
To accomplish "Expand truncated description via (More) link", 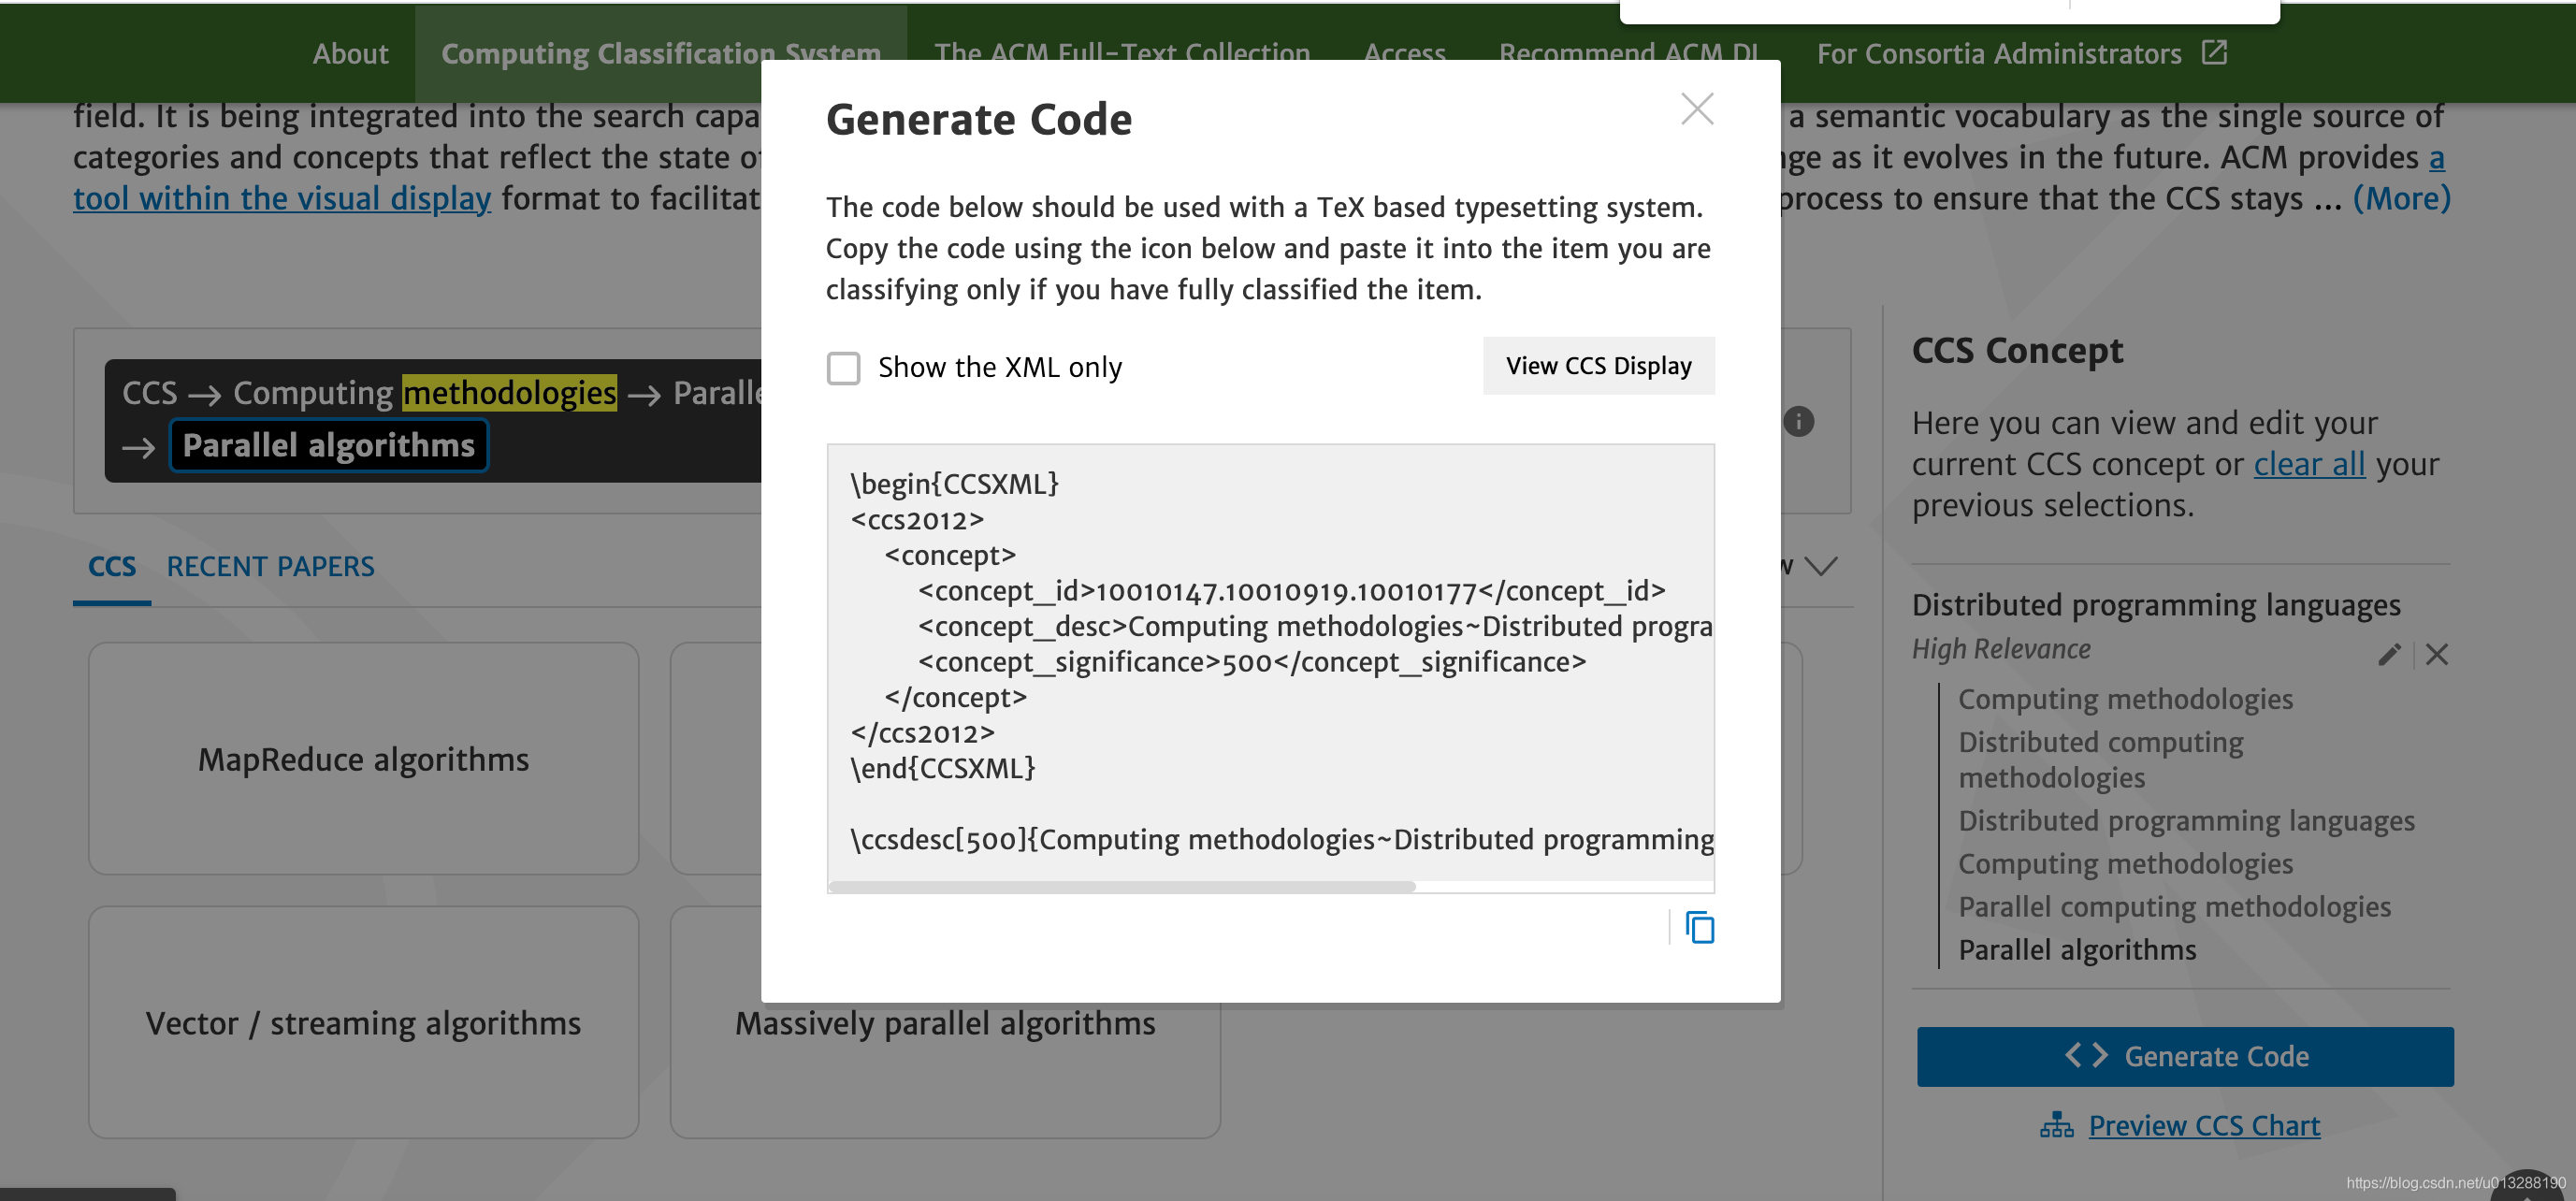I will pyautogui.click(x=2400, y=198).
